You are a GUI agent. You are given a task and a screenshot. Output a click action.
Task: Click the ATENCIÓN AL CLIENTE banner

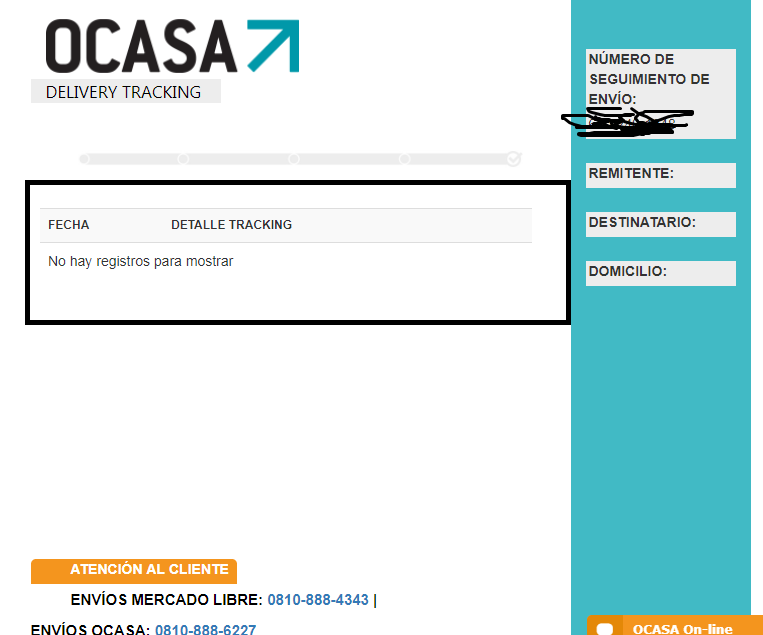[x=134, y=571]
